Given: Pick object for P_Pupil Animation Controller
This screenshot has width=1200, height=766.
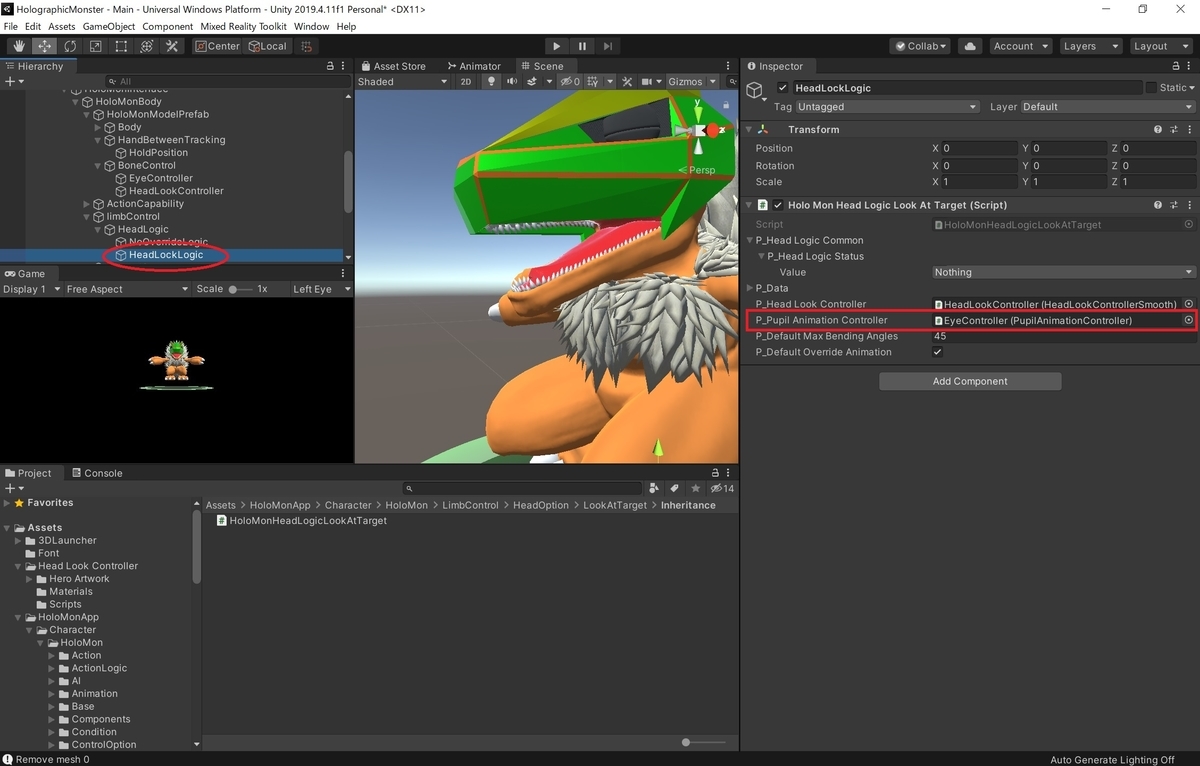Looking at the screenshot, I should pos(1189,320).
